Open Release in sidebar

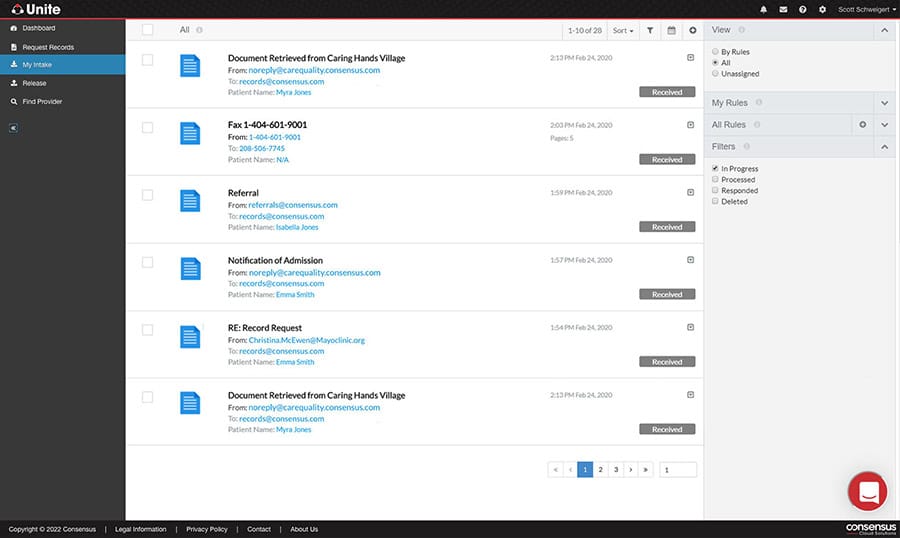point(63,83)
